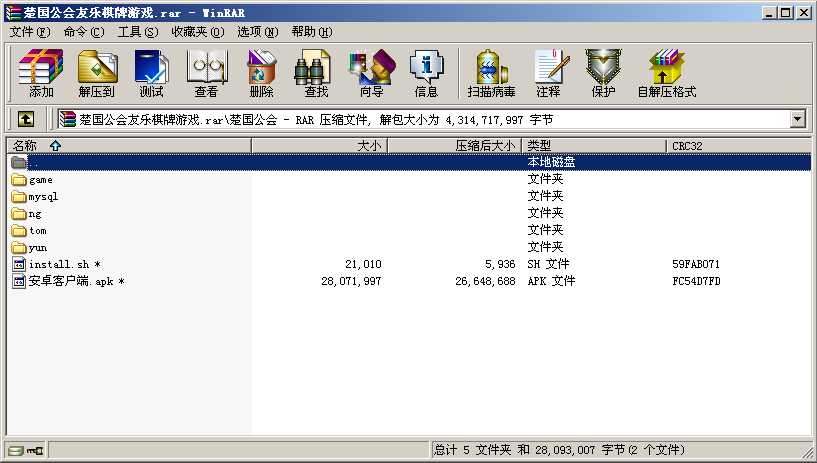Click CRC32 value 59FAB071
The width and height of the screenshot is (817, 463).
click(696, 265)
